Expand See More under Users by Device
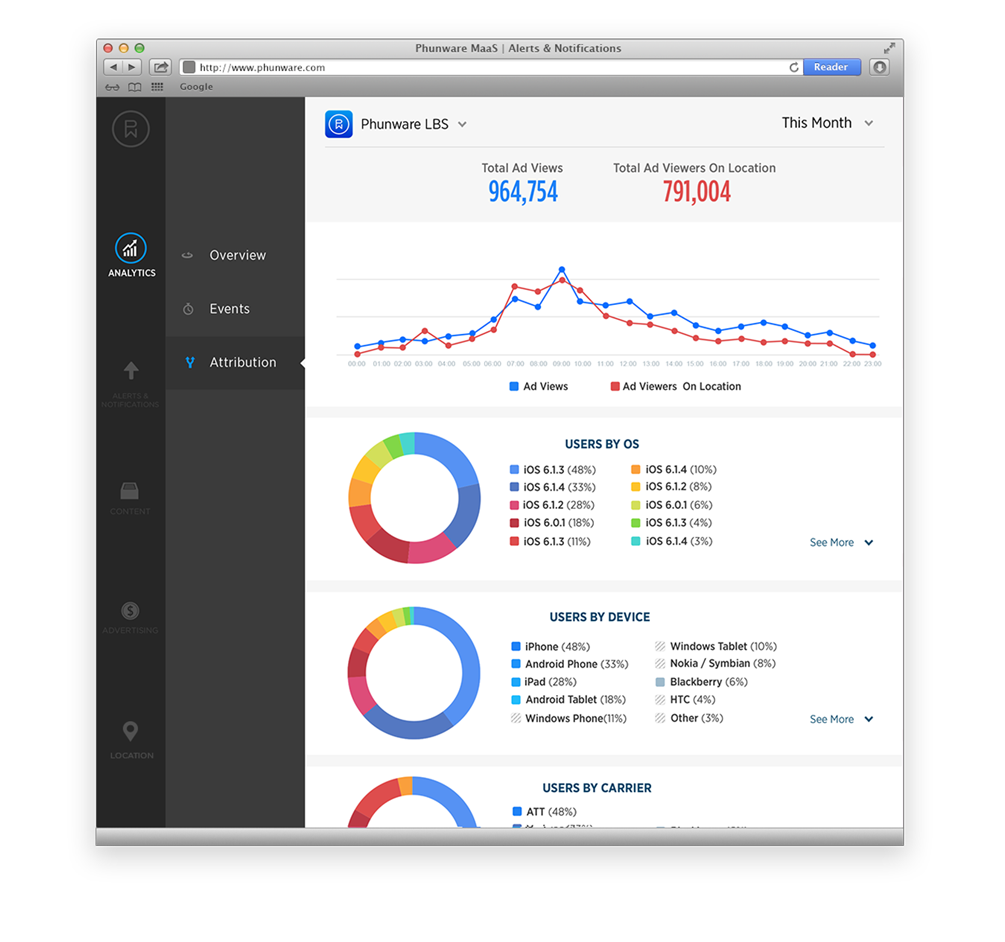 841,720
